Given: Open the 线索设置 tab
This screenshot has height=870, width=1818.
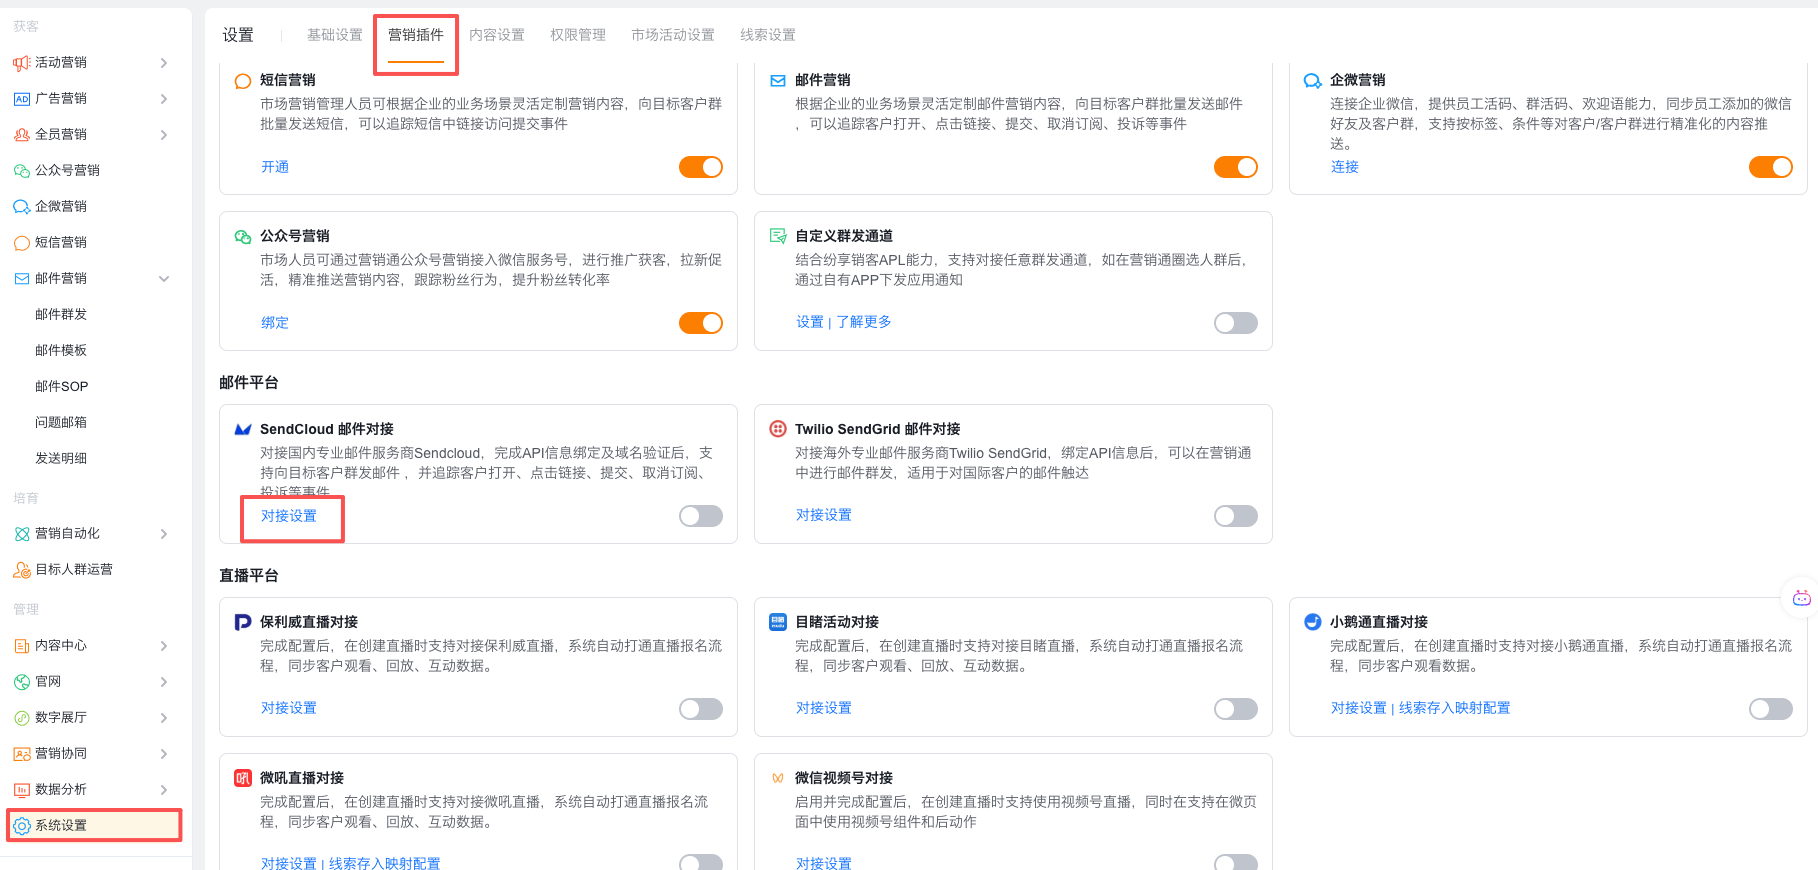Looking at the screenshot, I should pyautogui.click(x=768, y=35).
